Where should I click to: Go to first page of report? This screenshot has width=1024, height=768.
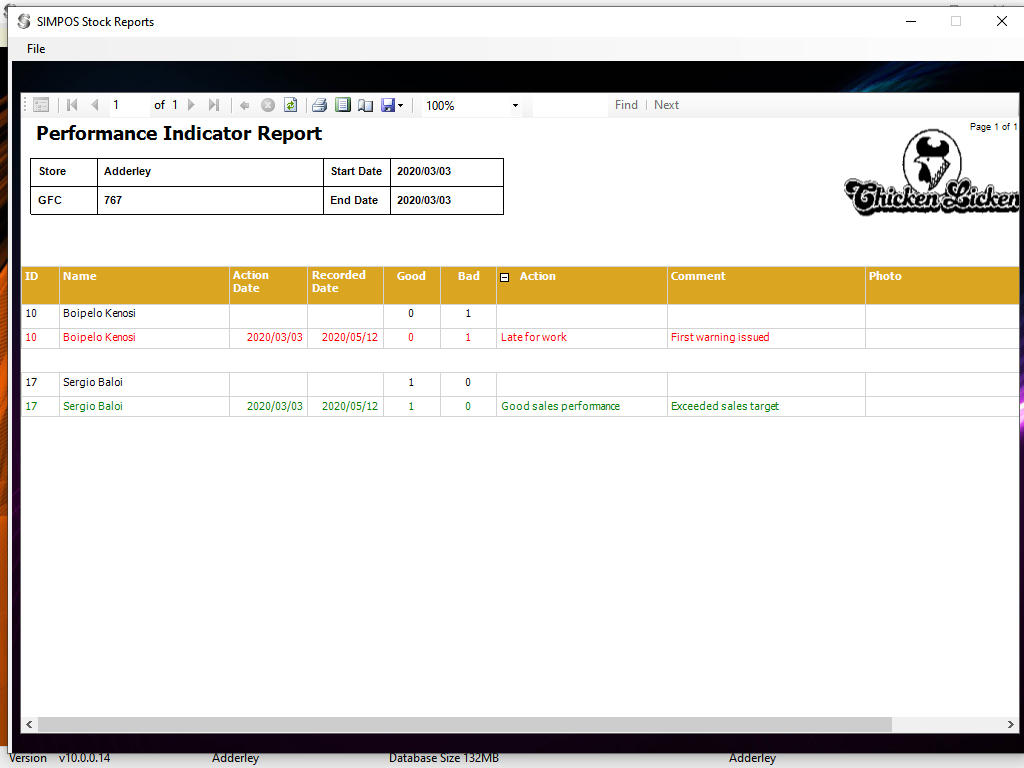[72, 105]
